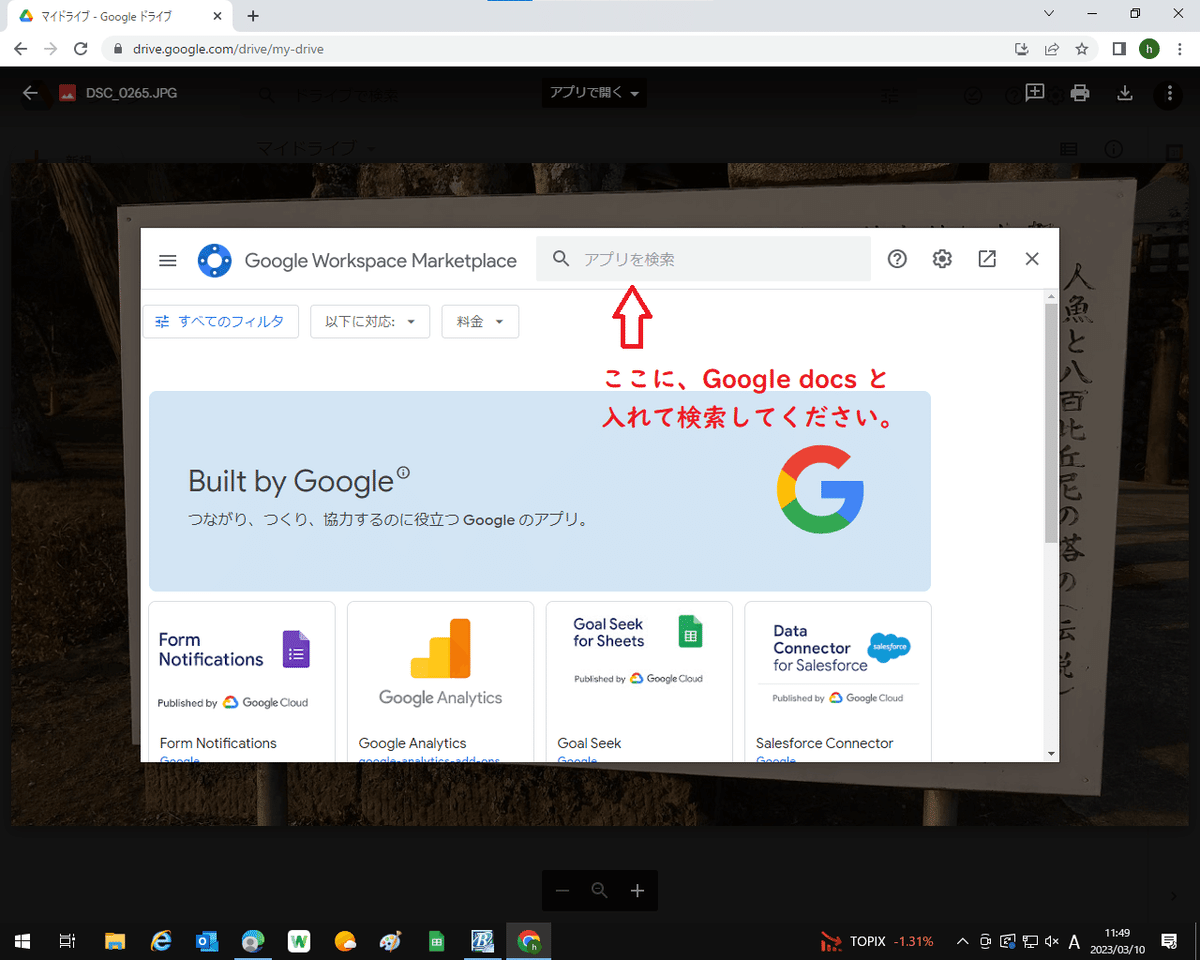
Task: Open the Data Connector for Salesforce card
Action: tap(838, 682)
